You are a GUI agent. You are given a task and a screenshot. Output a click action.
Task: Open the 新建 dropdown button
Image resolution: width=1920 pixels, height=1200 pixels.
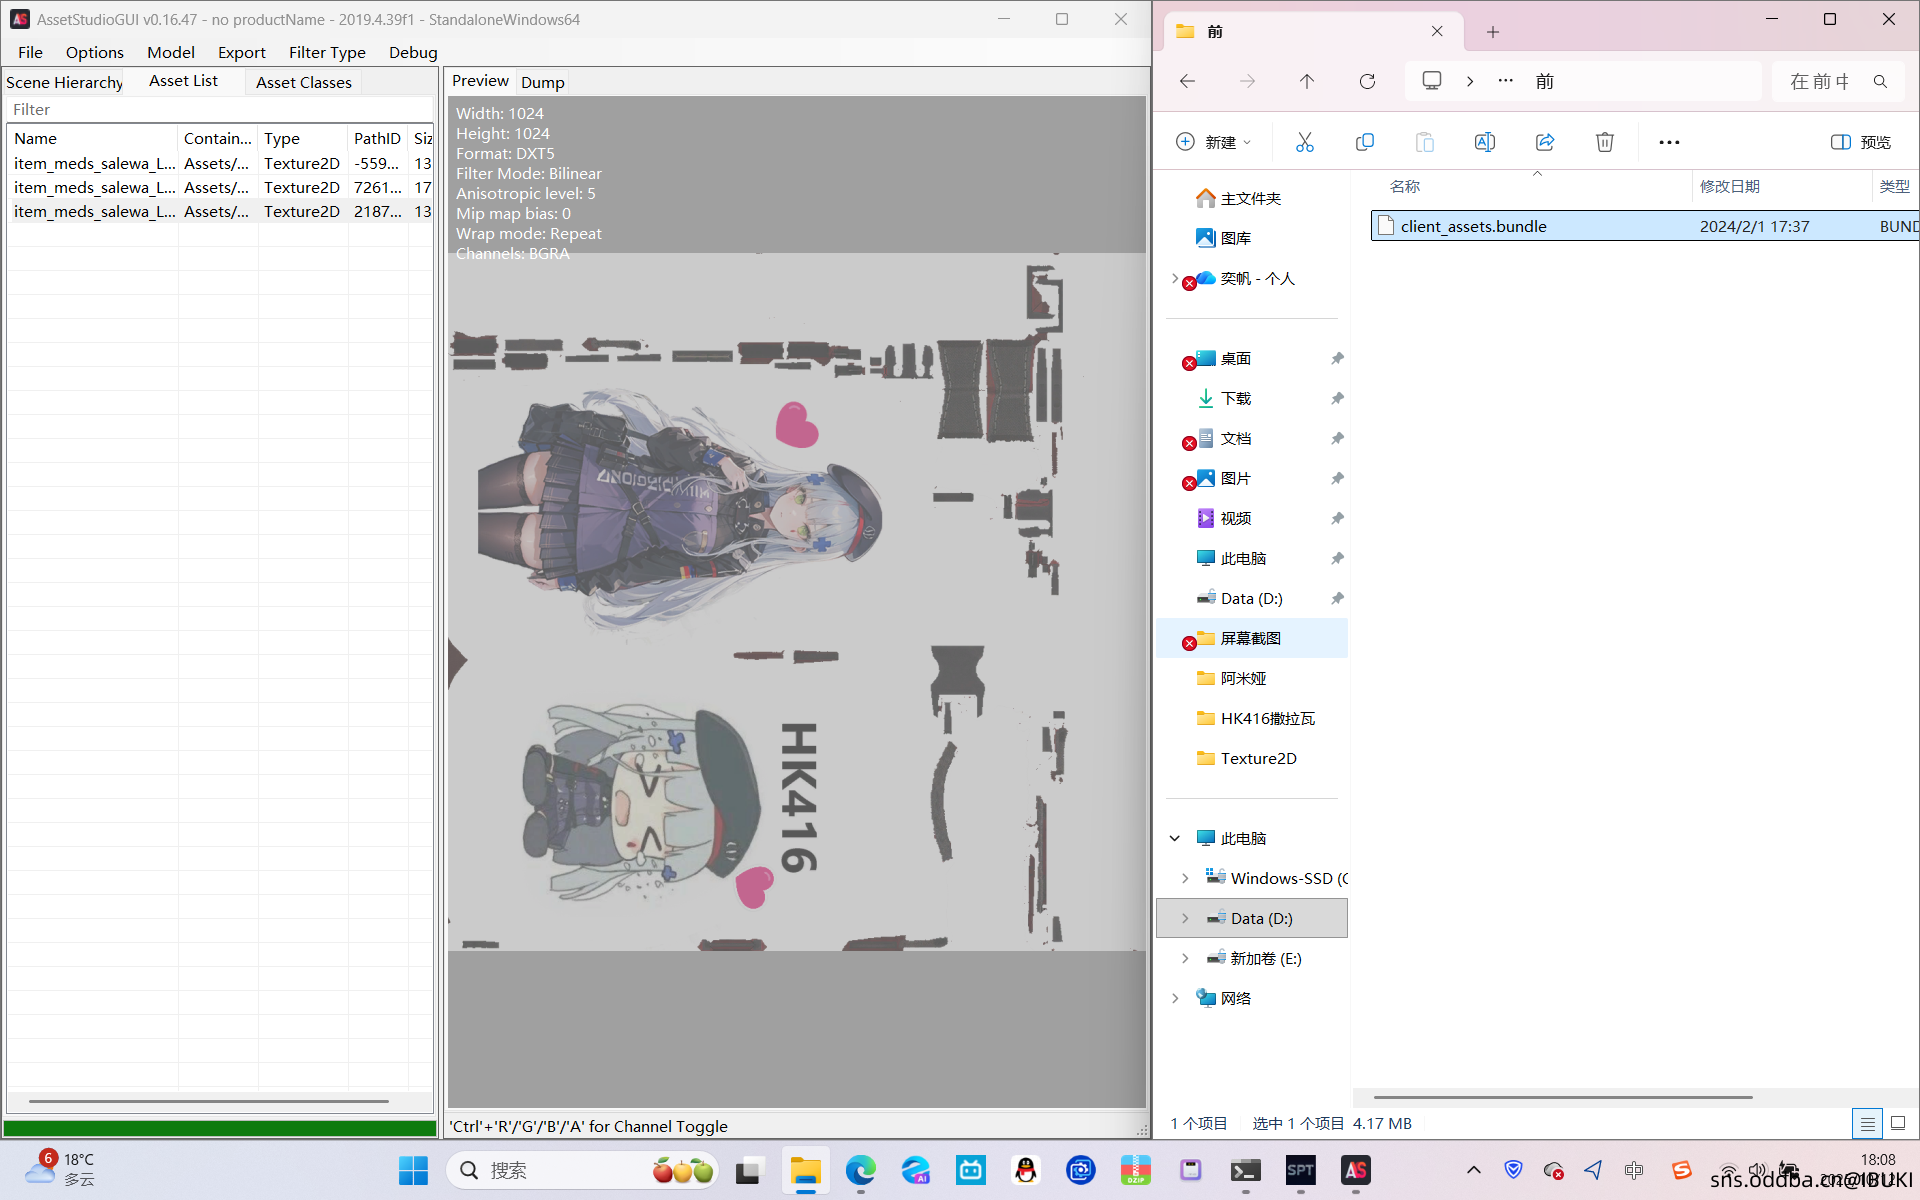tap(1214, 142)
